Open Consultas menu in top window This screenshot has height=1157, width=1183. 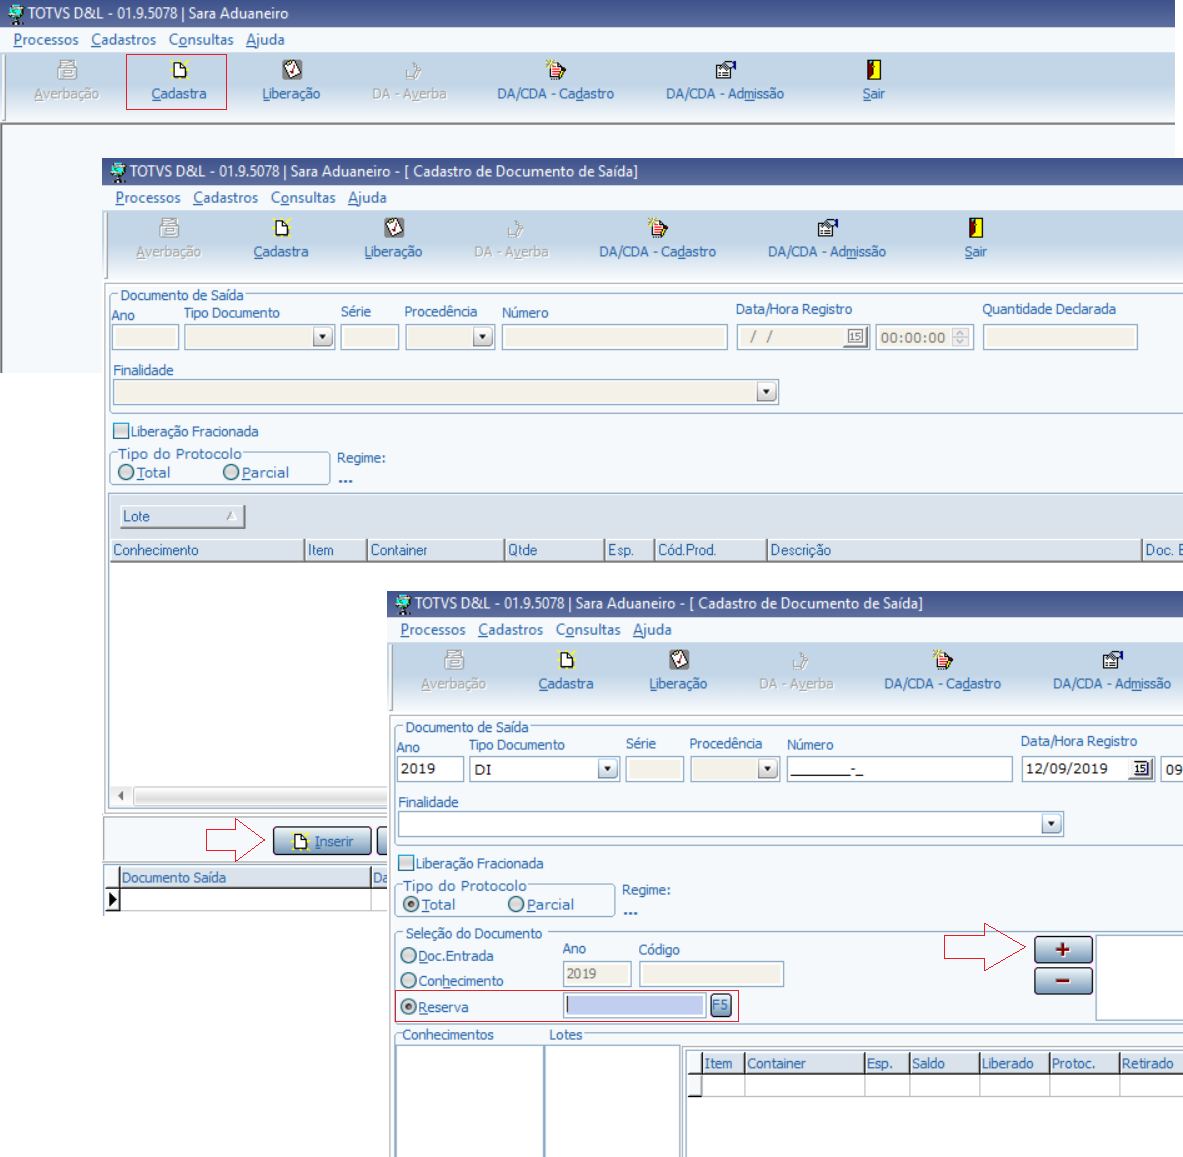[201, 39]
